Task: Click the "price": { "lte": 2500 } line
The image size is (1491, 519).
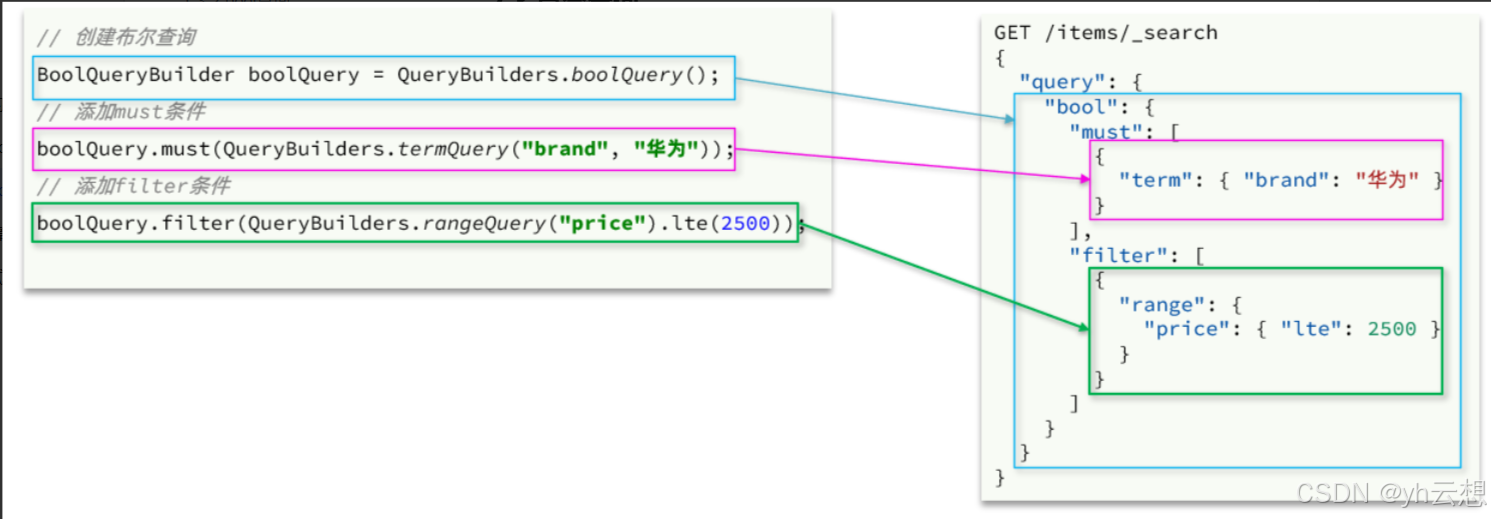Action: (1292, 329)
